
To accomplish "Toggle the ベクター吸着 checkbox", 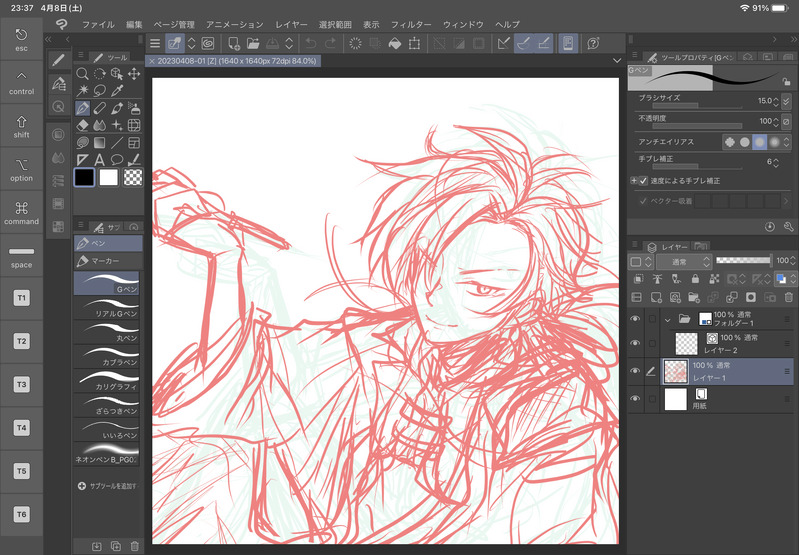I will pos(644,201).
